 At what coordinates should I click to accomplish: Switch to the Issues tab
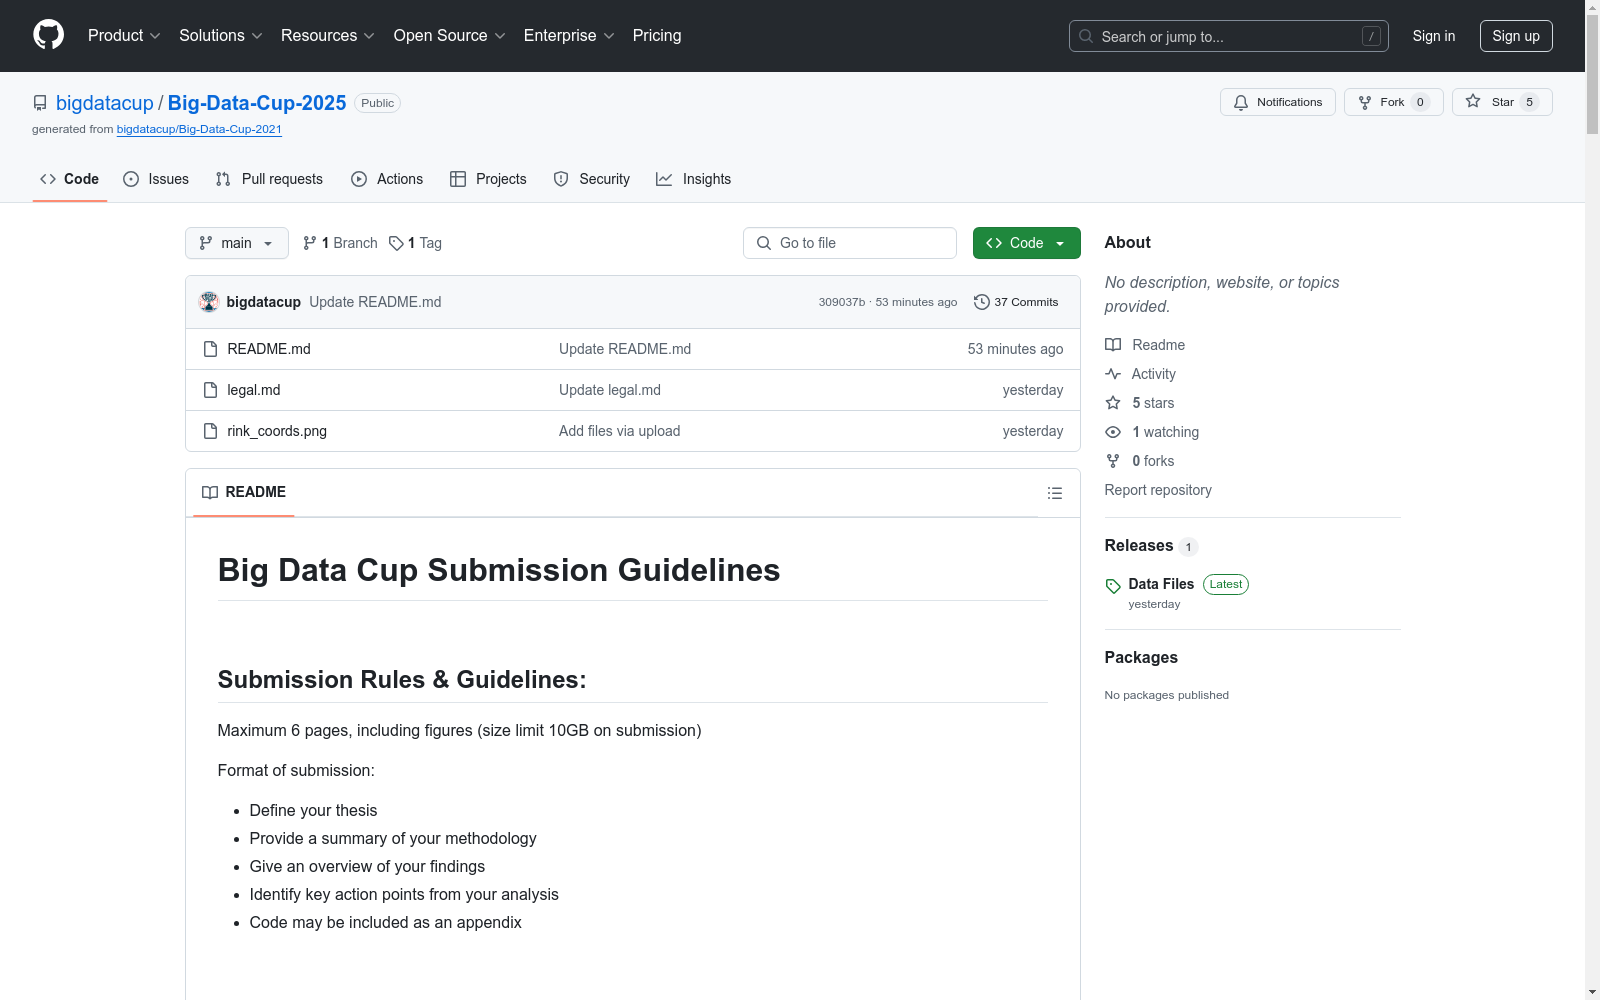(x=156, y=179)
